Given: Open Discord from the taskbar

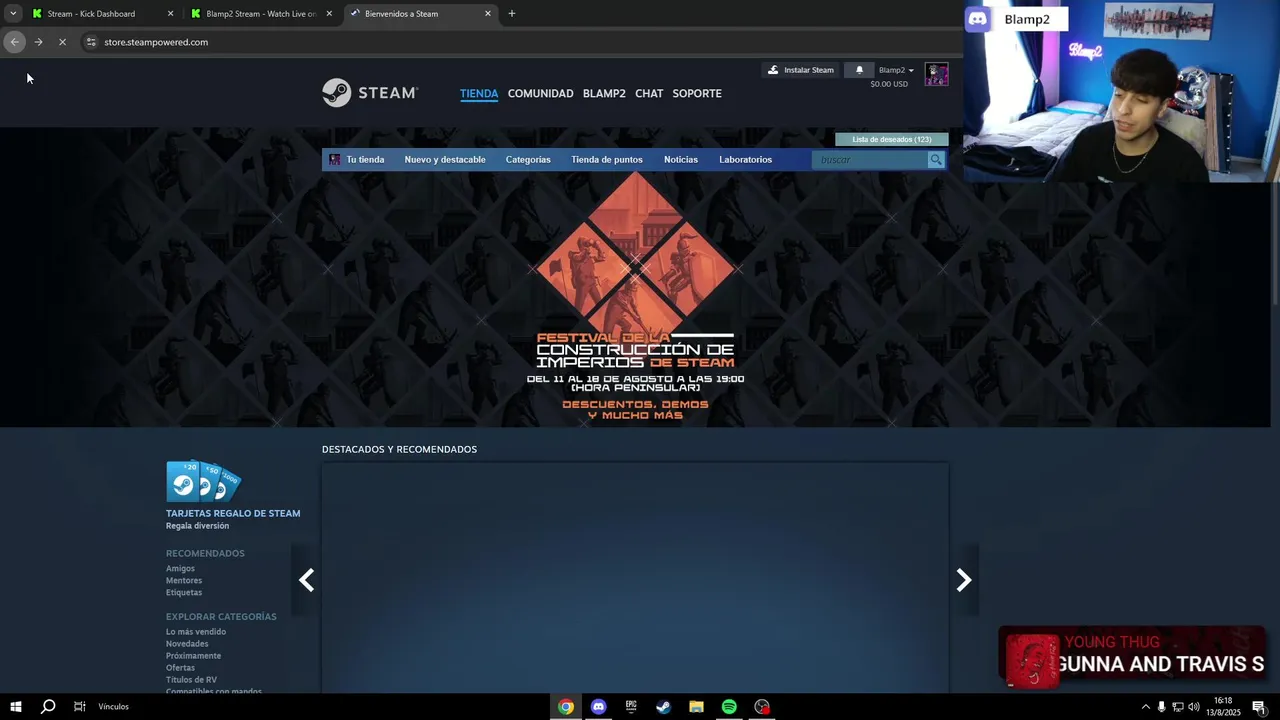Looking at the screenshot, I should [x=598, y=707].
